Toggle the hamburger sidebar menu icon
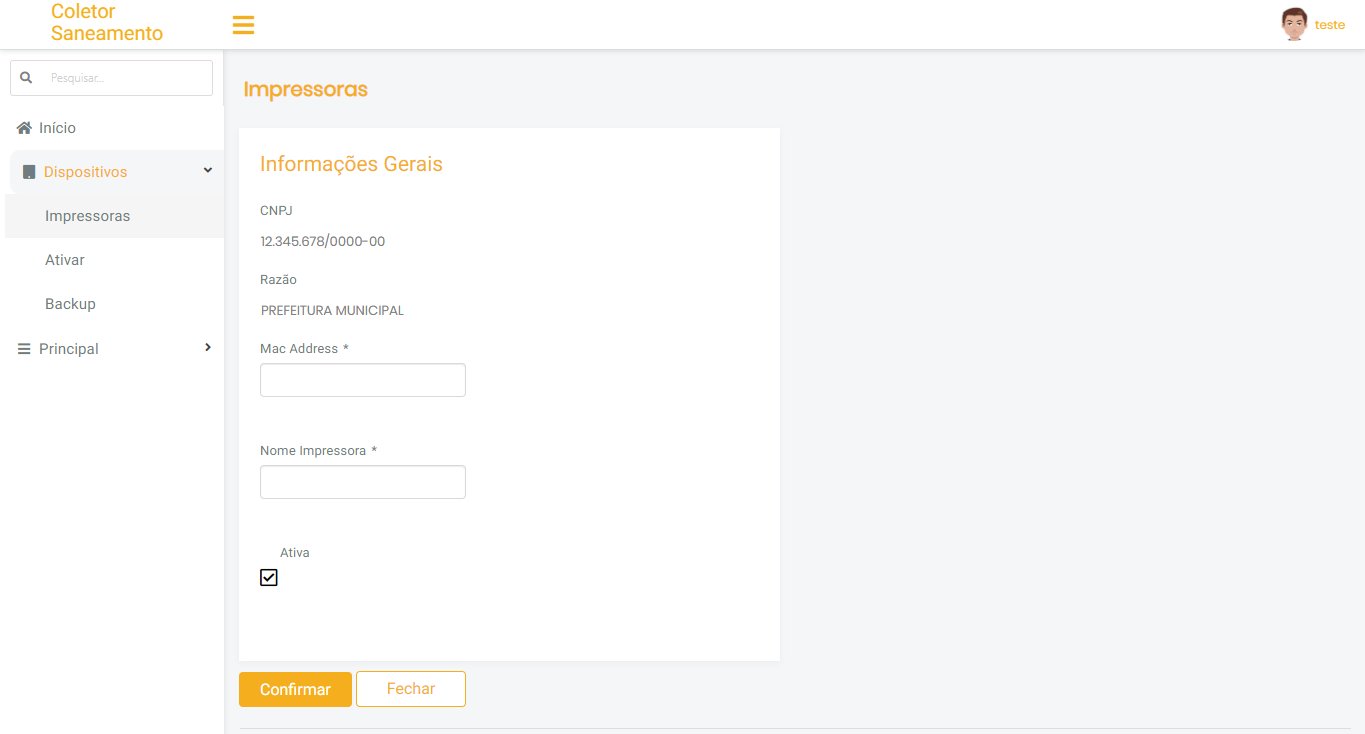Viewport: 1365px width, 734px height. (243, 25)
